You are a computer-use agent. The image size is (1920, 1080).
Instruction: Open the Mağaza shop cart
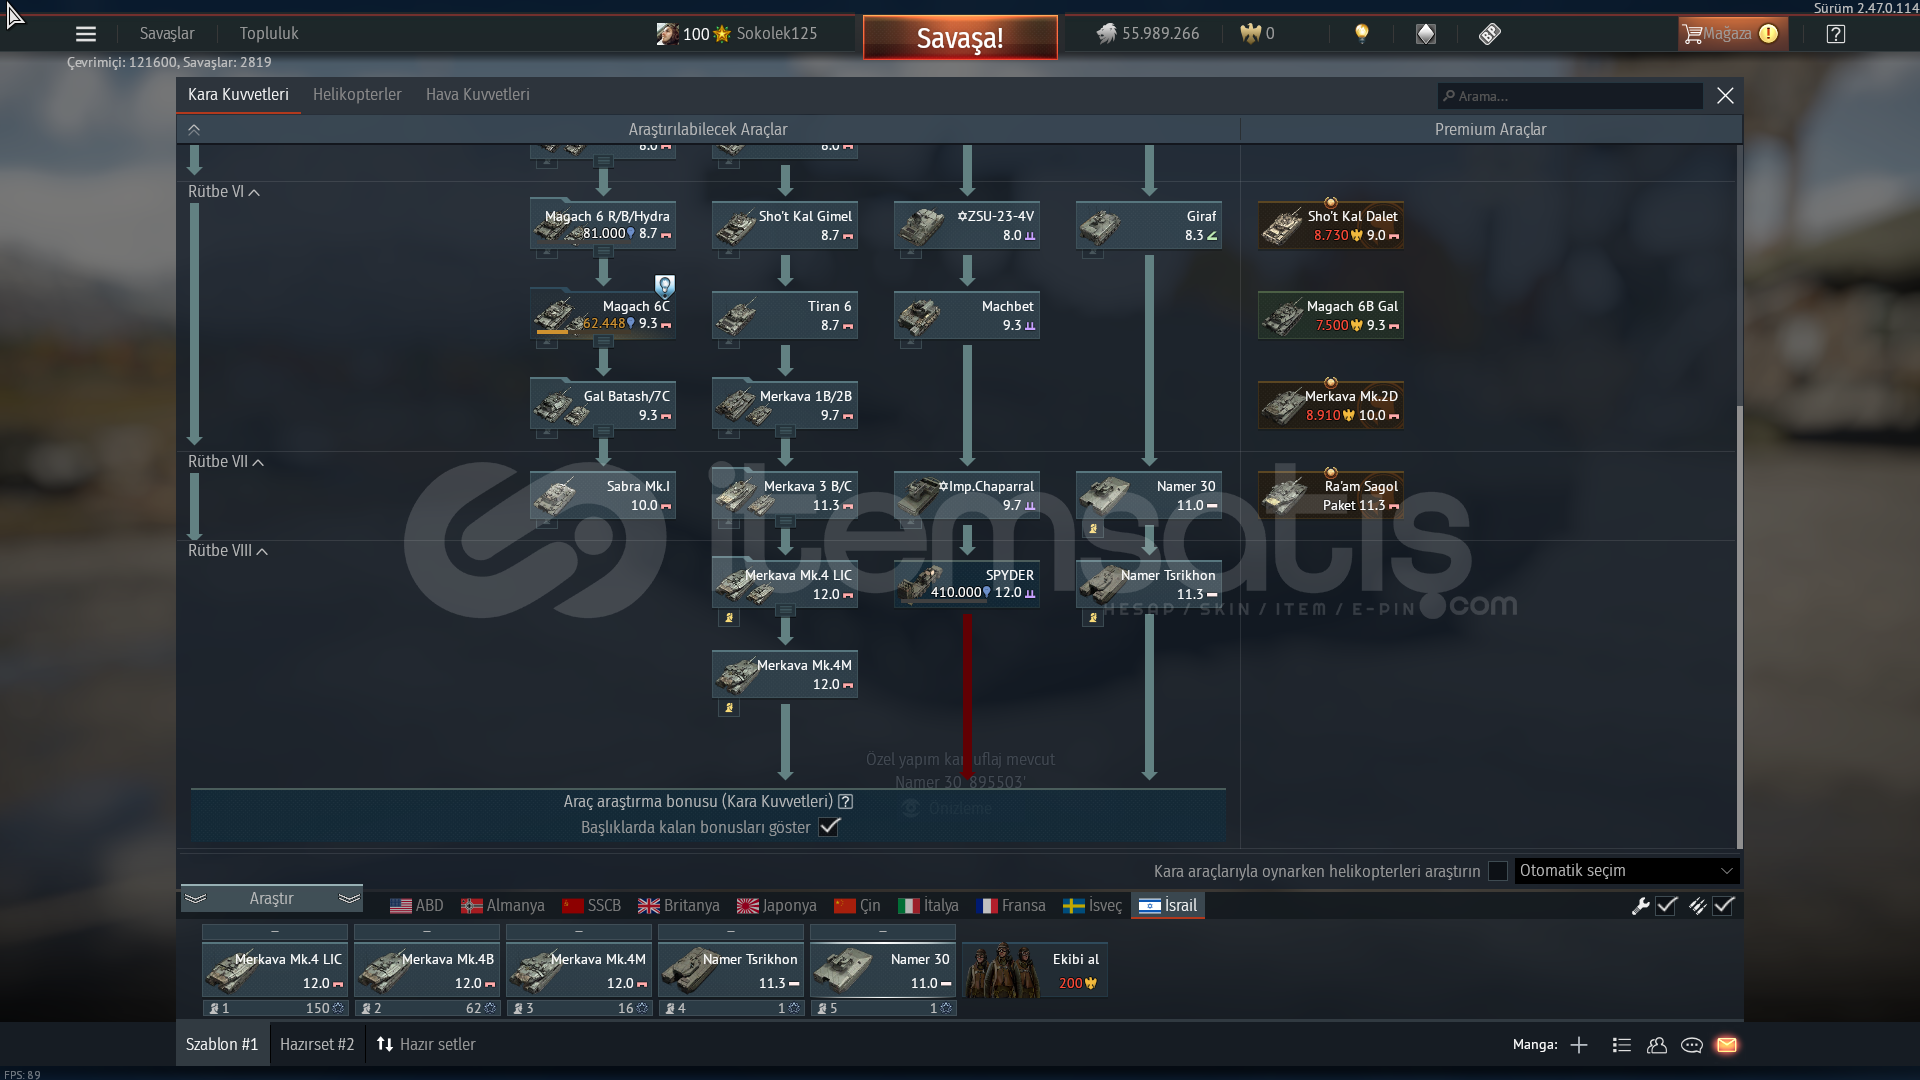pos(1732,34)
